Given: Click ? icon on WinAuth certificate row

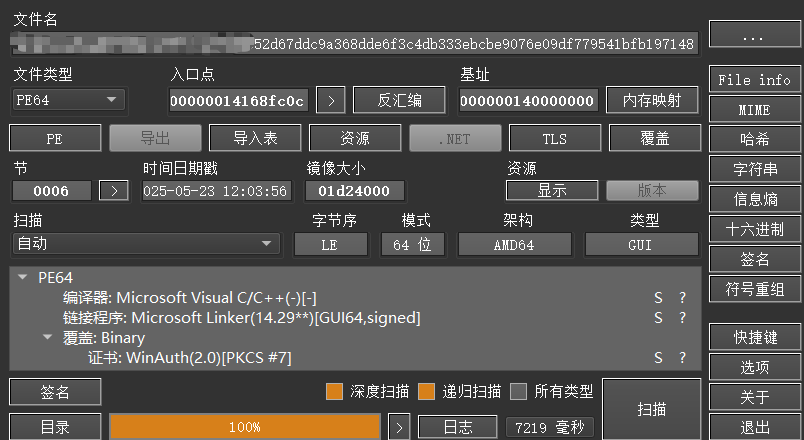Looking at the screenshot, I should coord(682,357).
